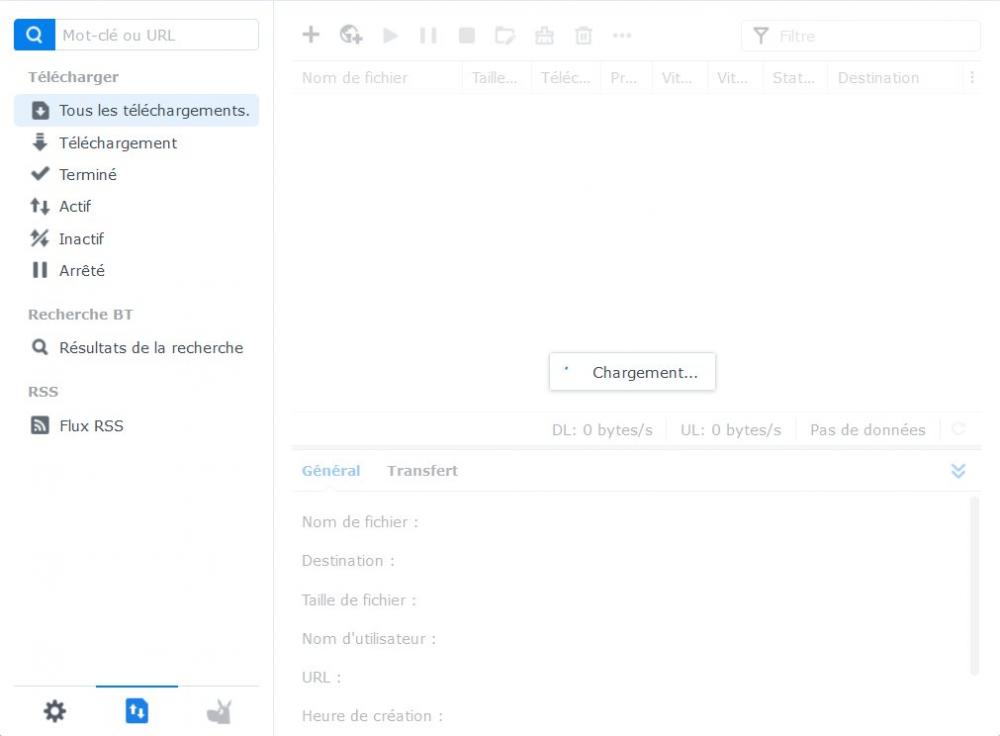Image resolution: width=1000 pixels, height=736 pixels.
Task: Collapse the details panel with double chevron
Action: point(958,471)
